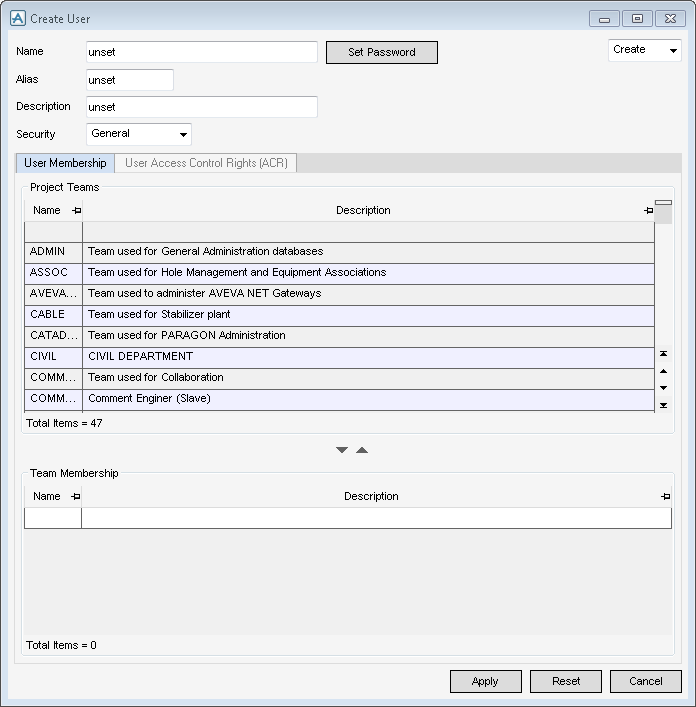Jump to top of Project Teams list

point(663,354)
